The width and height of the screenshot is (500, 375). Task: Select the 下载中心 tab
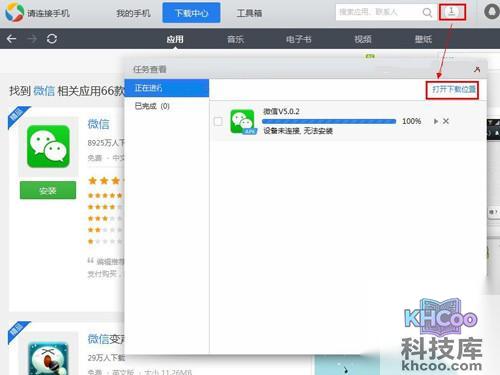coord(191,13)
